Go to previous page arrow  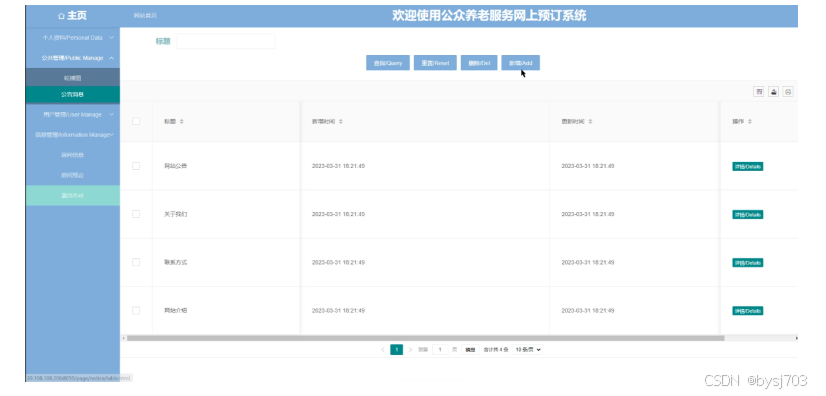(382, 350)
